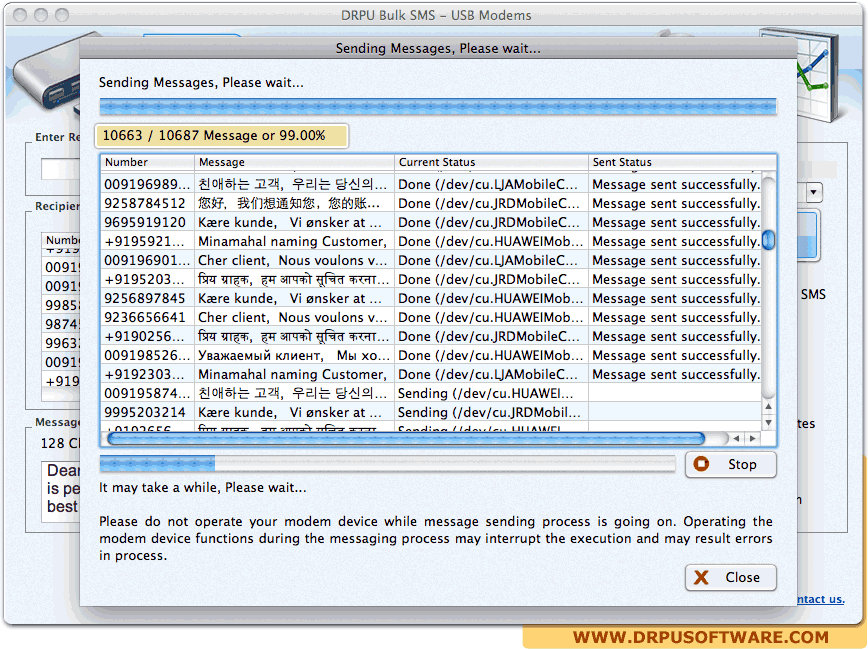The image size is (868, 649).
Task: Select the row with number 9995203214
Action: [431, 412]
